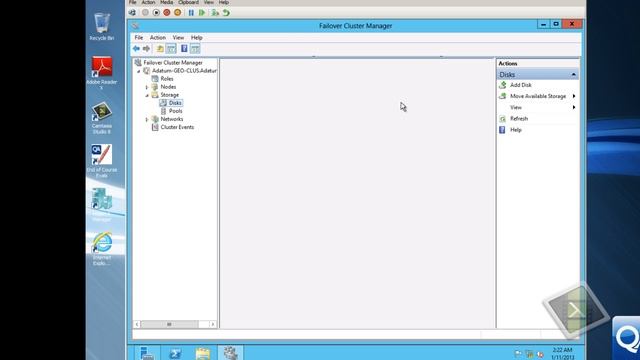Image resolution: width=640 pixels, height=360 pixels.
Task: Open the View submenu arrow in Actions
Action: click(x=574, y=107)
